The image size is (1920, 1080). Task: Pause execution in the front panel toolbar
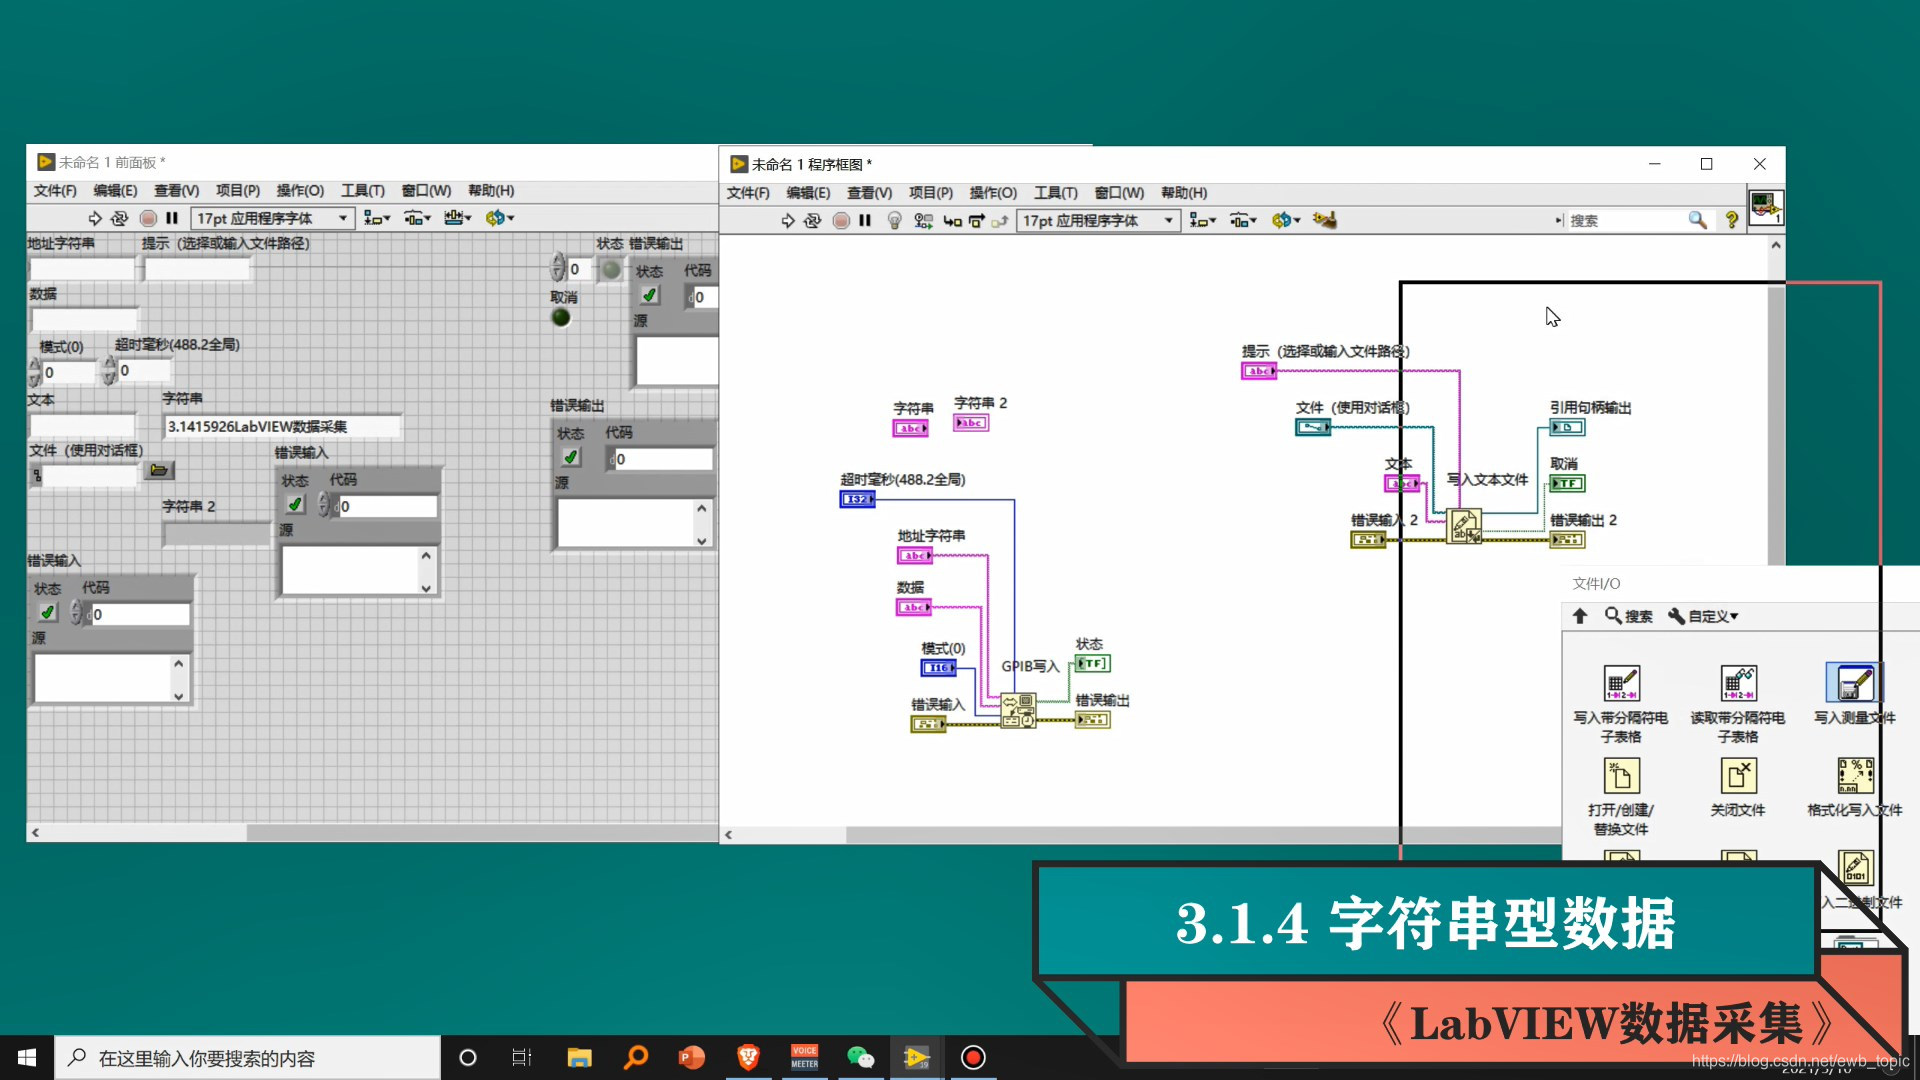point(172,218)
